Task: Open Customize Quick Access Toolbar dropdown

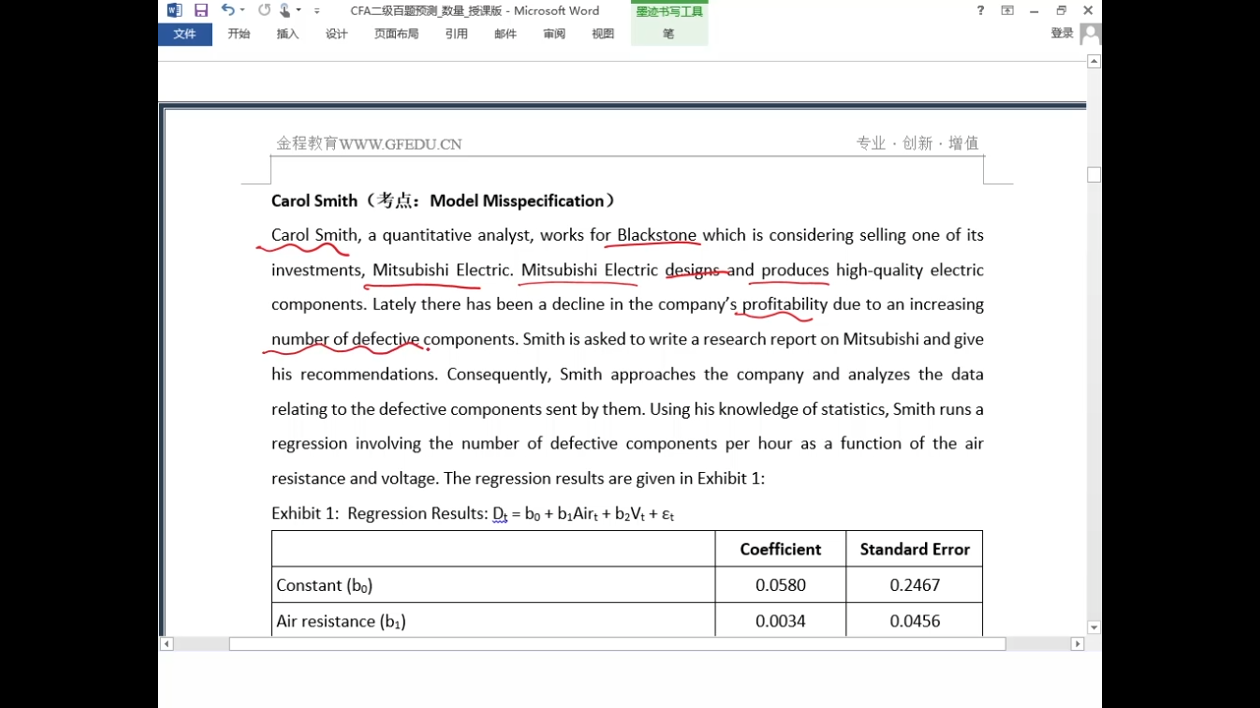Action: tap(317, 11)
